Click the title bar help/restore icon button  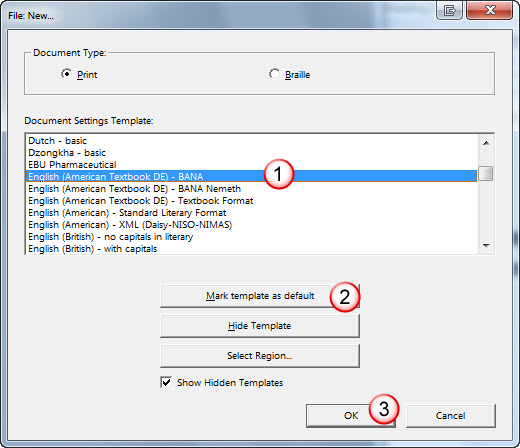pos(449,10)
